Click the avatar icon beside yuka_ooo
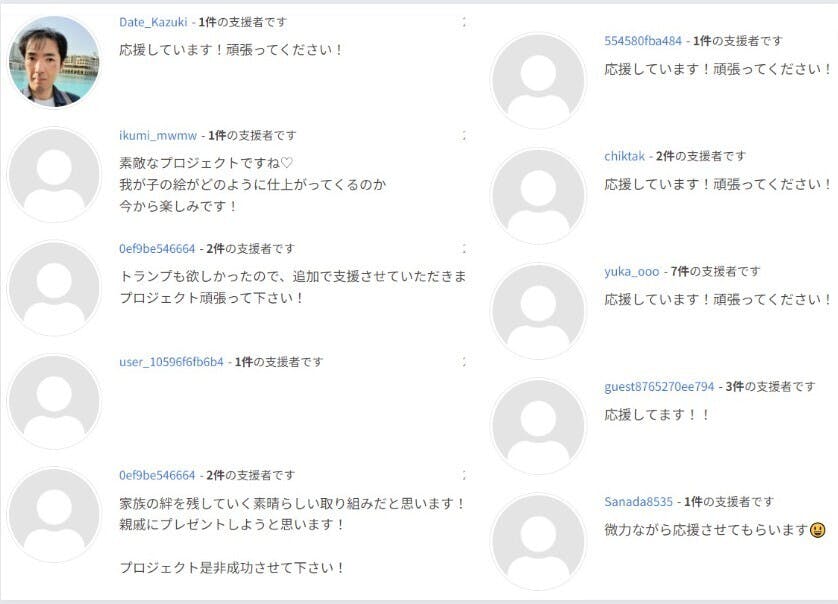Viewport: 838px width, 604px height. coord(538,311)
